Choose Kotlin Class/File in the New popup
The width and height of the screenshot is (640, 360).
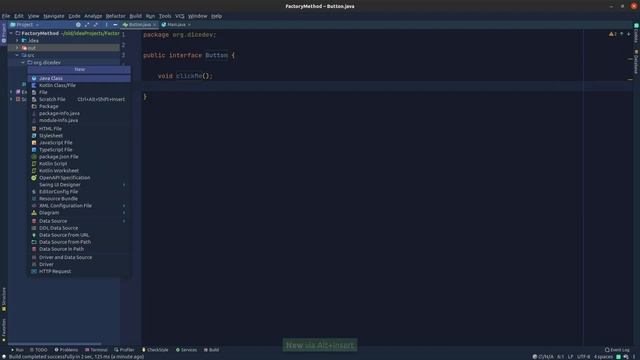point(79,85)
